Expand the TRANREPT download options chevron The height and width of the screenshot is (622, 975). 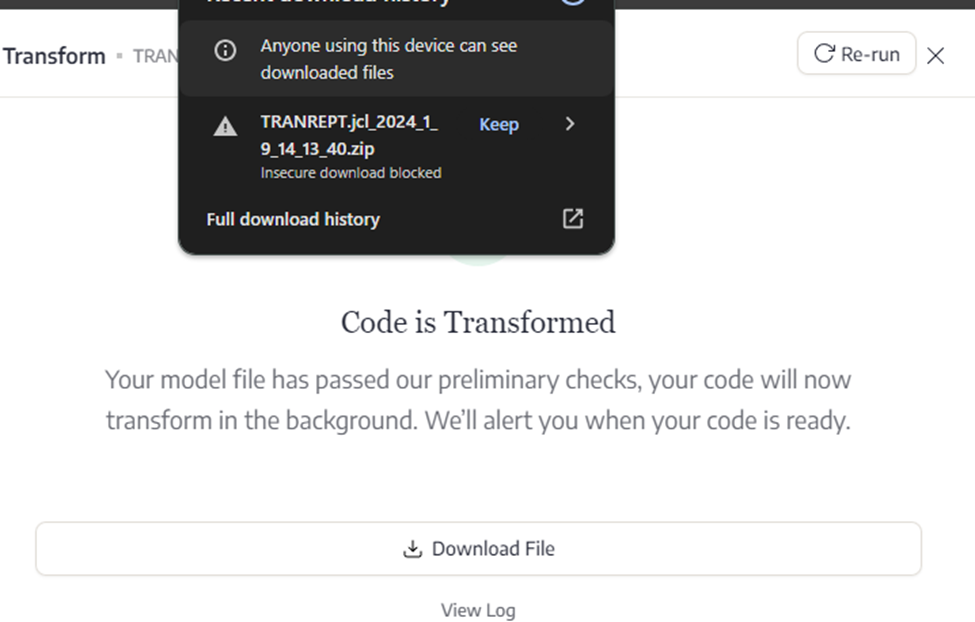570,124
